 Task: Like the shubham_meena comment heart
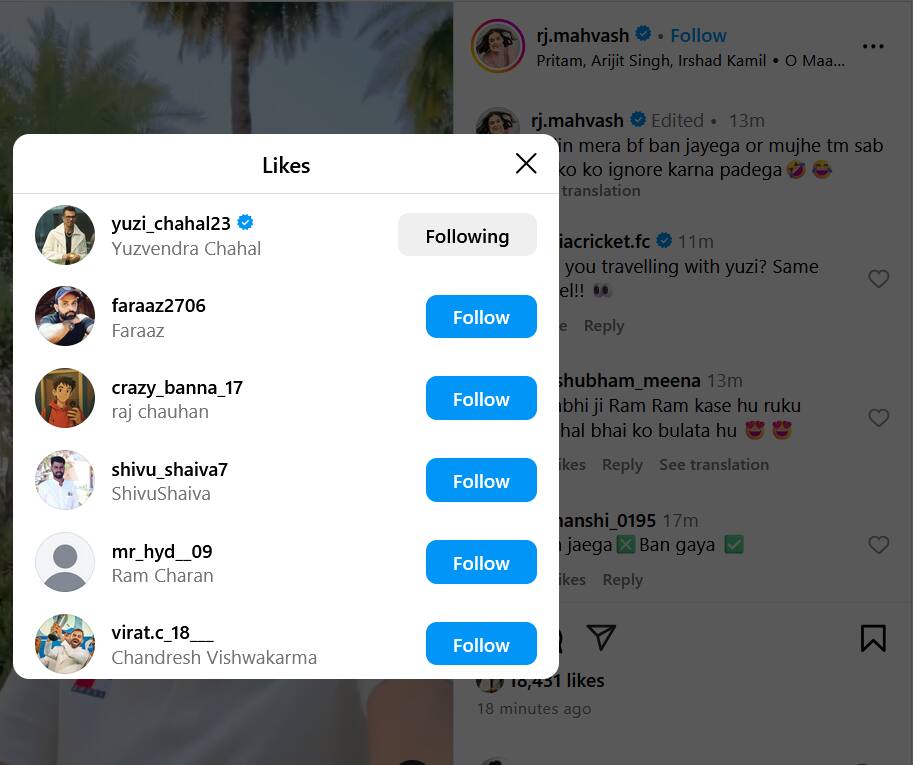[x=879, y=418]
